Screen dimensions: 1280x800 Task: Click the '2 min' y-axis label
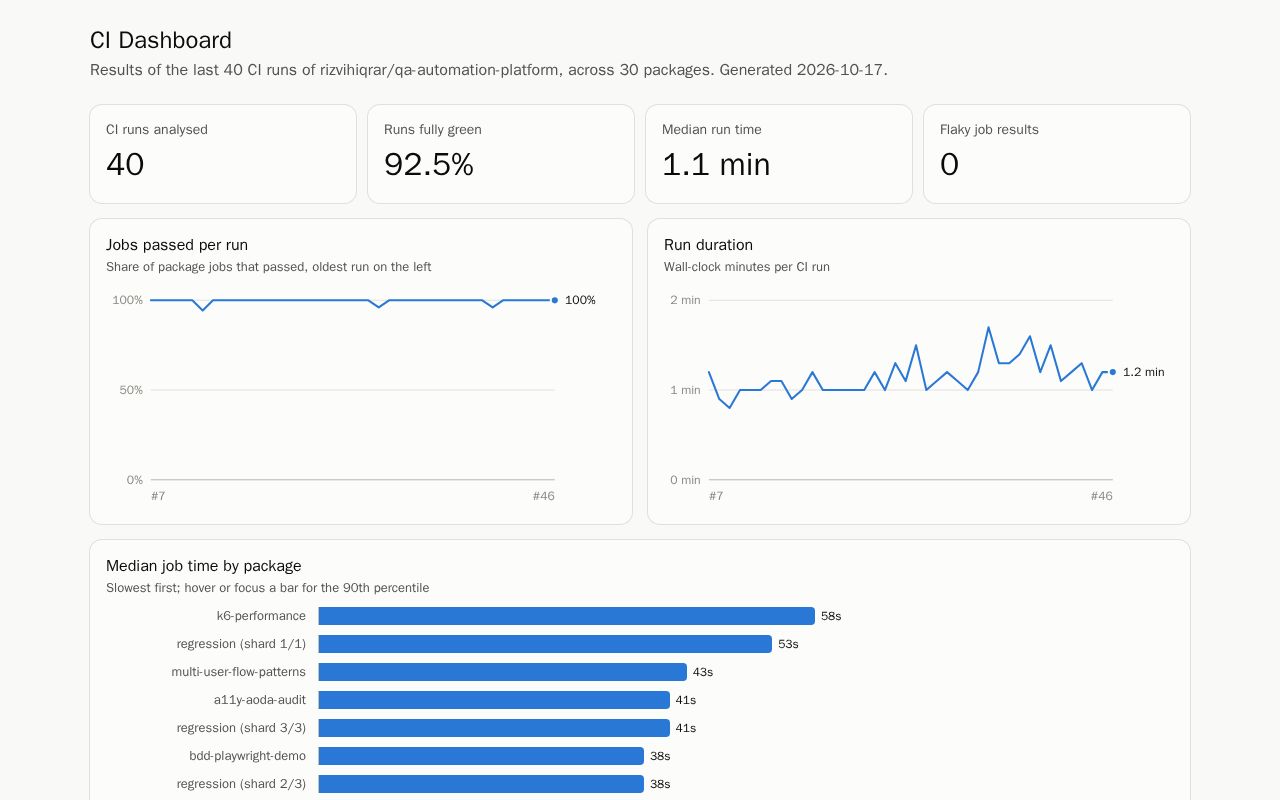click(685, 300)
